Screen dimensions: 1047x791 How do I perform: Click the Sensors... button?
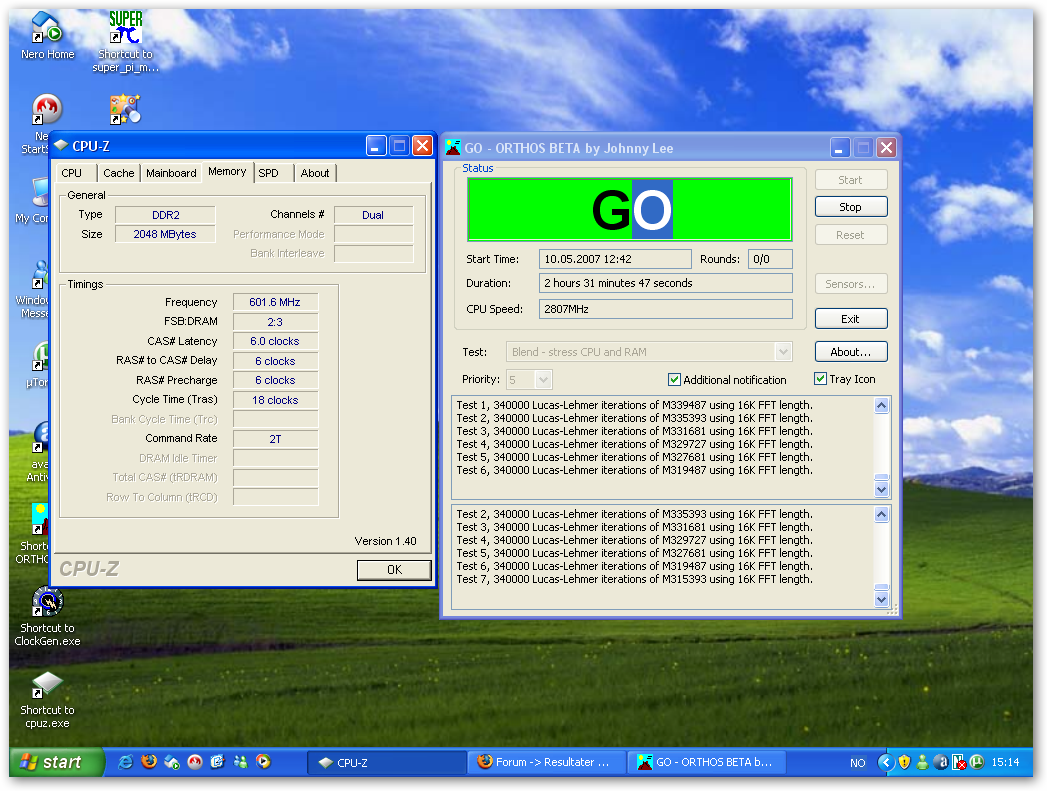pyautogui.click(x=851, y=284)
